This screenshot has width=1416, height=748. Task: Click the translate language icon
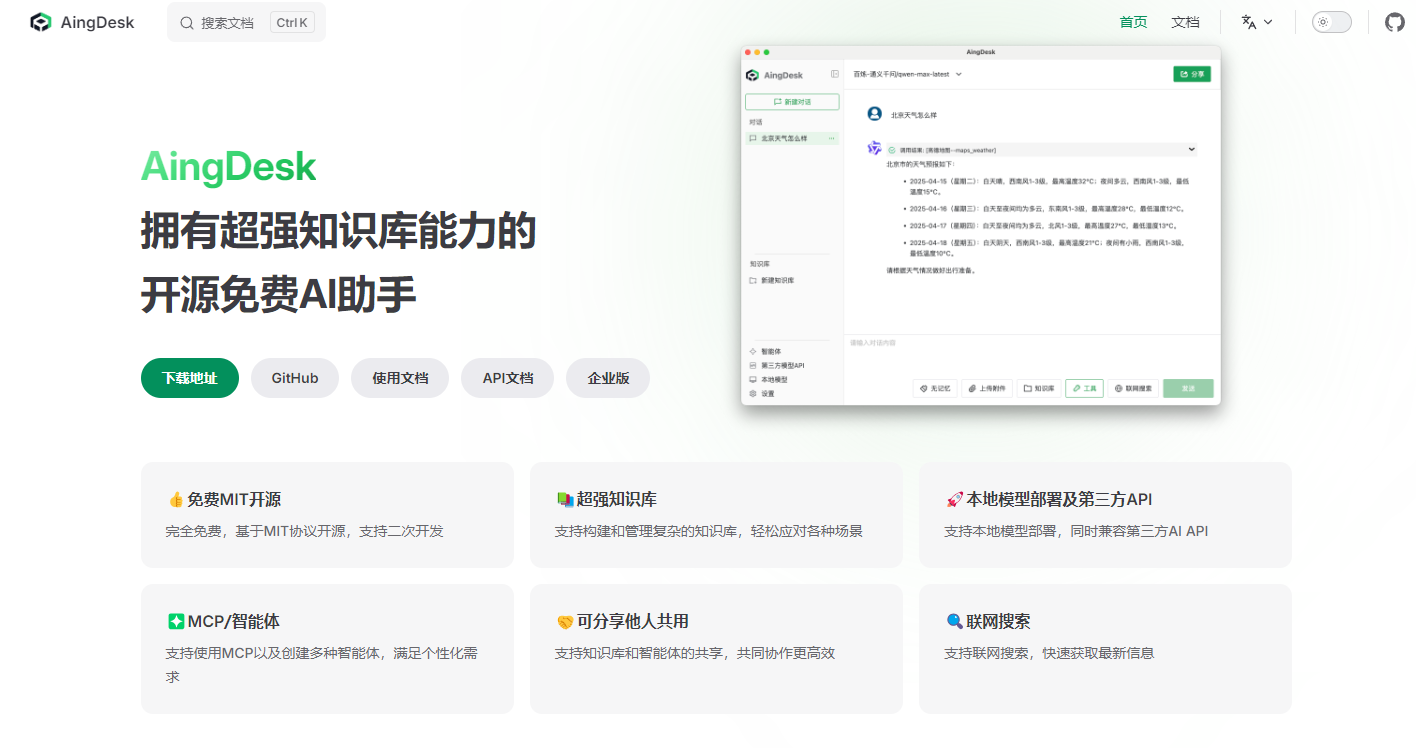(x=1249, y=22)
